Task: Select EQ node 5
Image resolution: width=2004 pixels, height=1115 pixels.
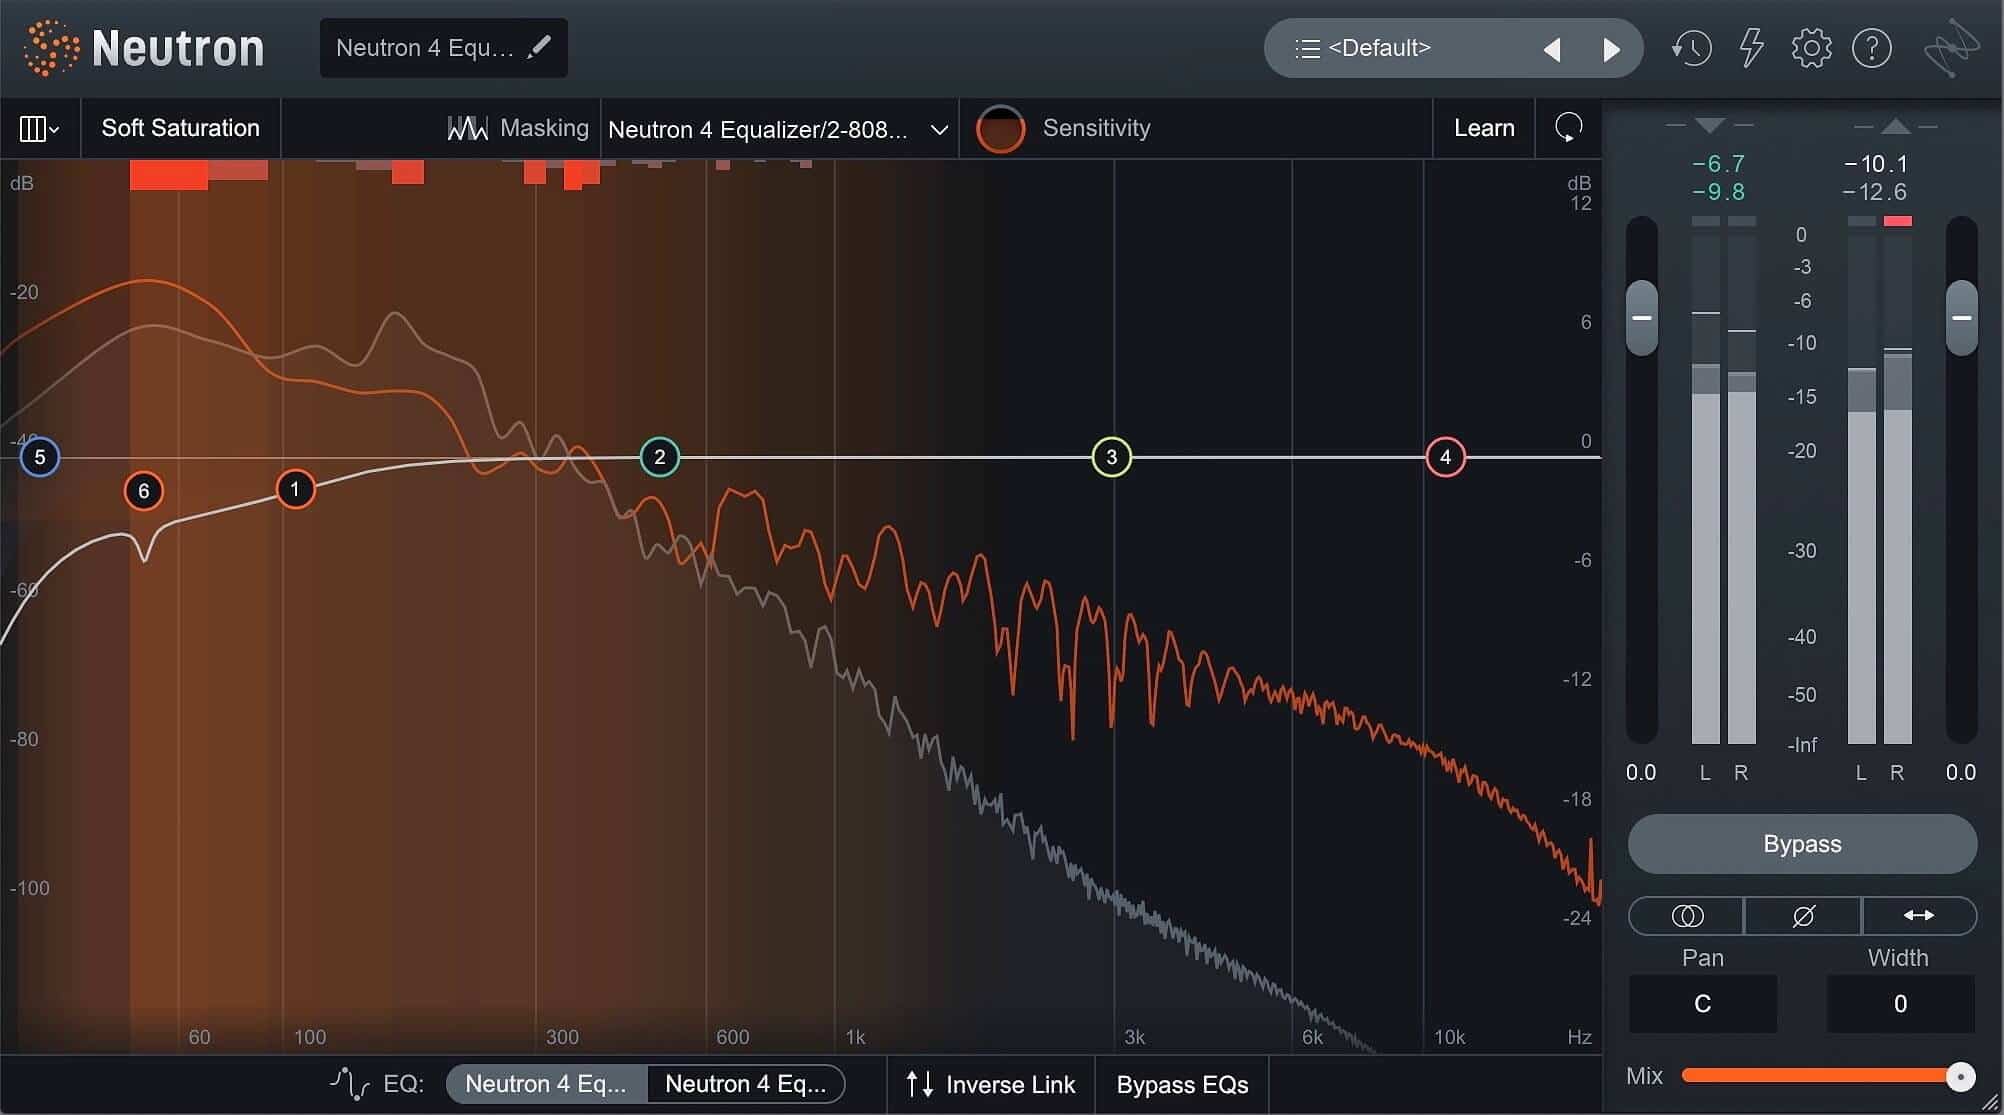Action: (x=40, y=457)
